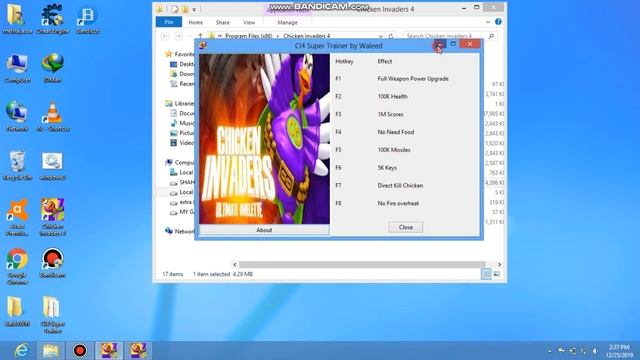Launch the Bandicam desktop shortcut
The width and height of the screenshot is (640, 360).
pos(52,263)
